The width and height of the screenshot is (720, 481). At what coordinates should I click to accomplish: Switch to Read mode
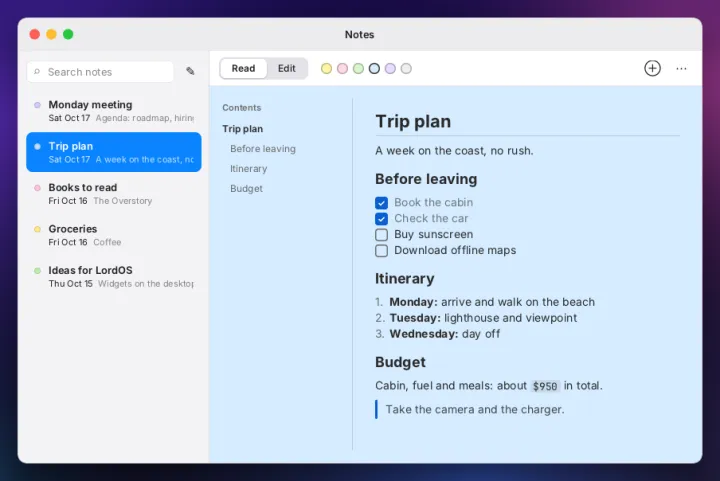243,68
